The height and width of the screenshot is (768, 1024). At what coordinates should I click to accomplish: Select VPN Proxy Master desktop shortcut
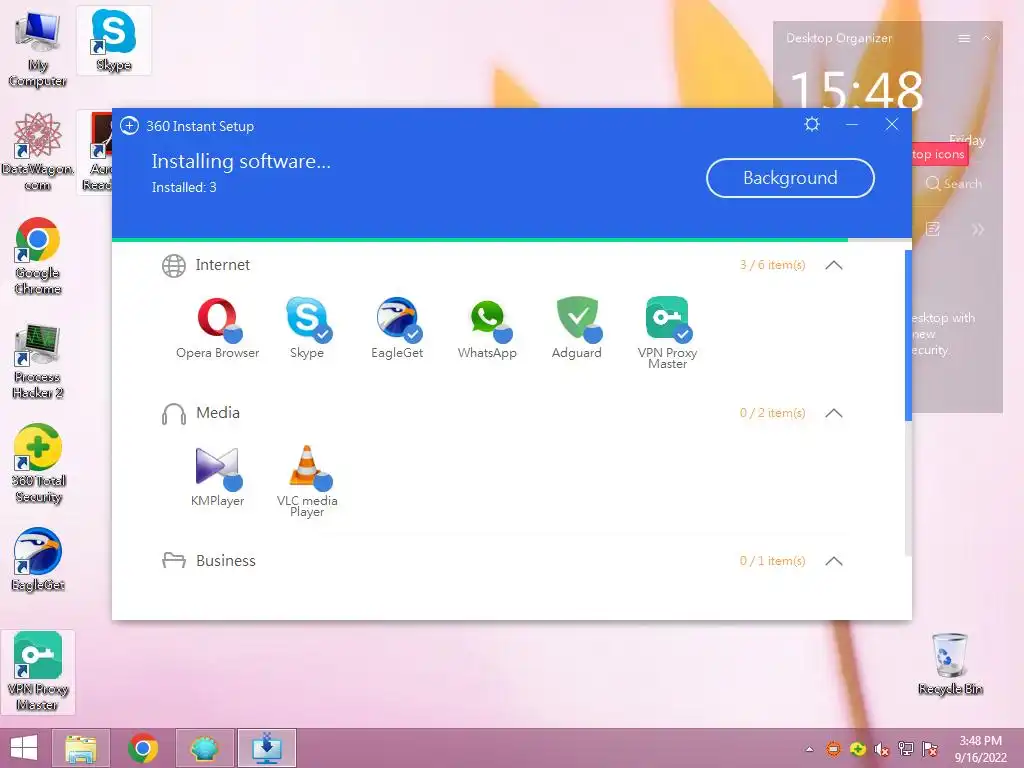click(38, 671)
